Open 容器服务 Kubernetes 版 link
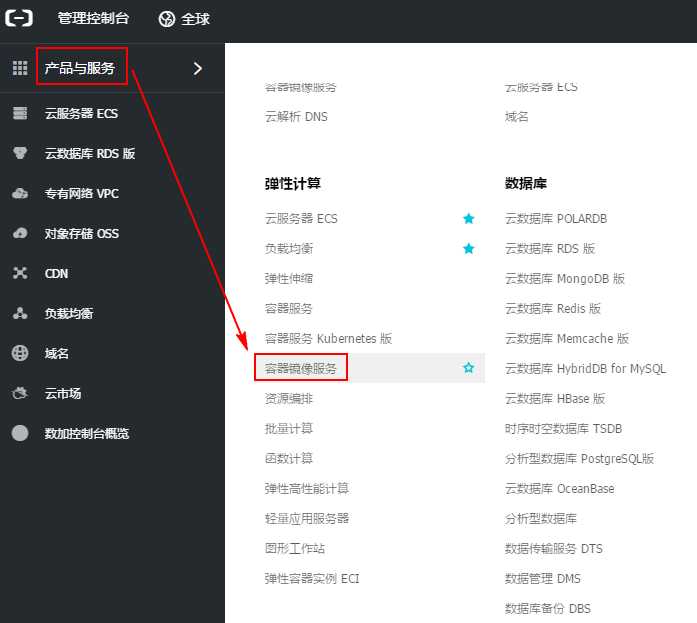The width and height of the screenshot is (697, 623). point(328,339)
